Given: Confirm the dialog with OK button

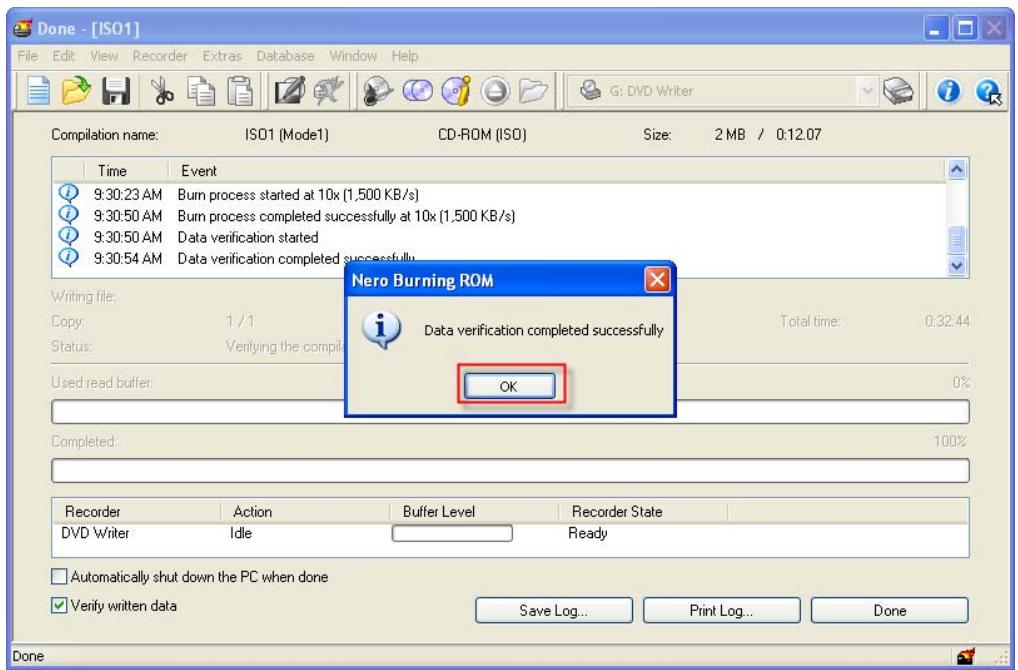Looking at the screenshot, I should point(509,386).
